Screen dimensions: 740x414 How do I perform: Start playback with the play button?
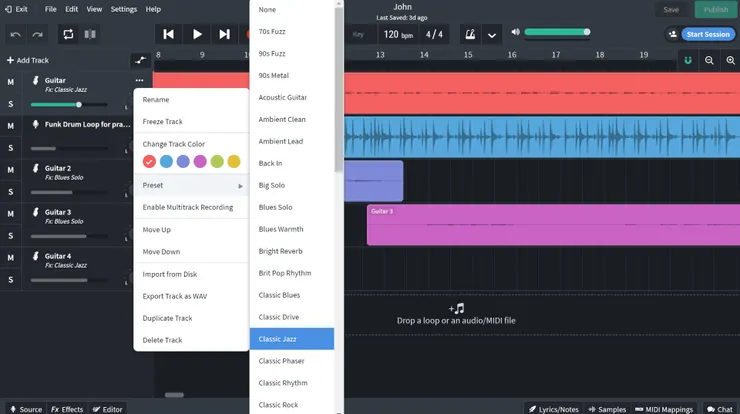tap(197, 34)
